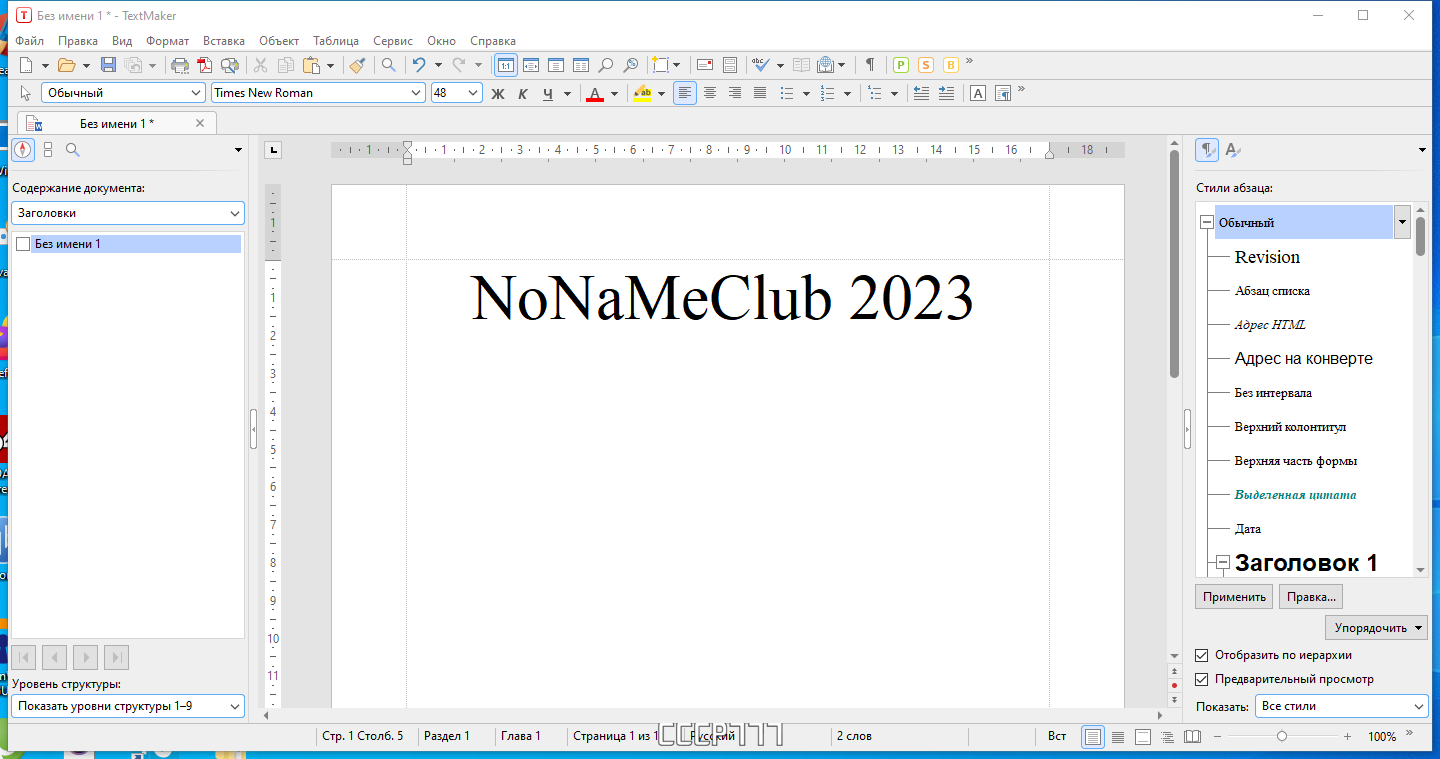The height and width of the screenshot is (759, 1440).
Task: Open the Вставка menu
Action: pos(224,41)
